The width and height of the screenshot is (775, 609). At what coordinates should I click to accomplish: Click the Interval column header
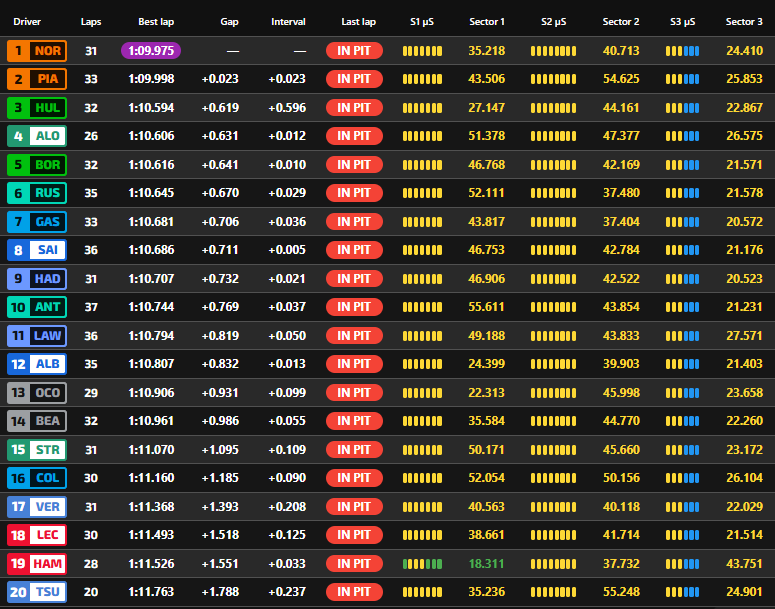(288, 21)
